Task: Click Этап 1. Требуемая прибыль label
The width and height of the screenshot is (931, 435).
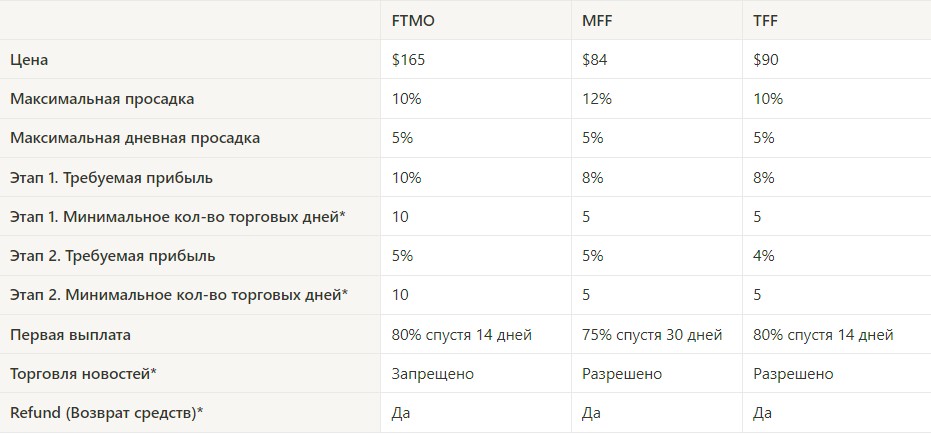Action: click(x=111, y=177)
